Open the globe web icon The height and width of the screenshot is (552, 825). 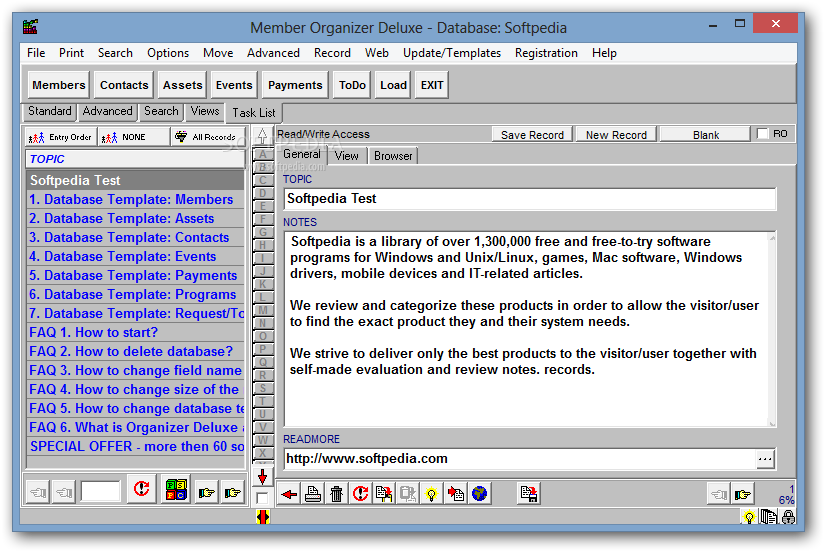pos(479,494)
